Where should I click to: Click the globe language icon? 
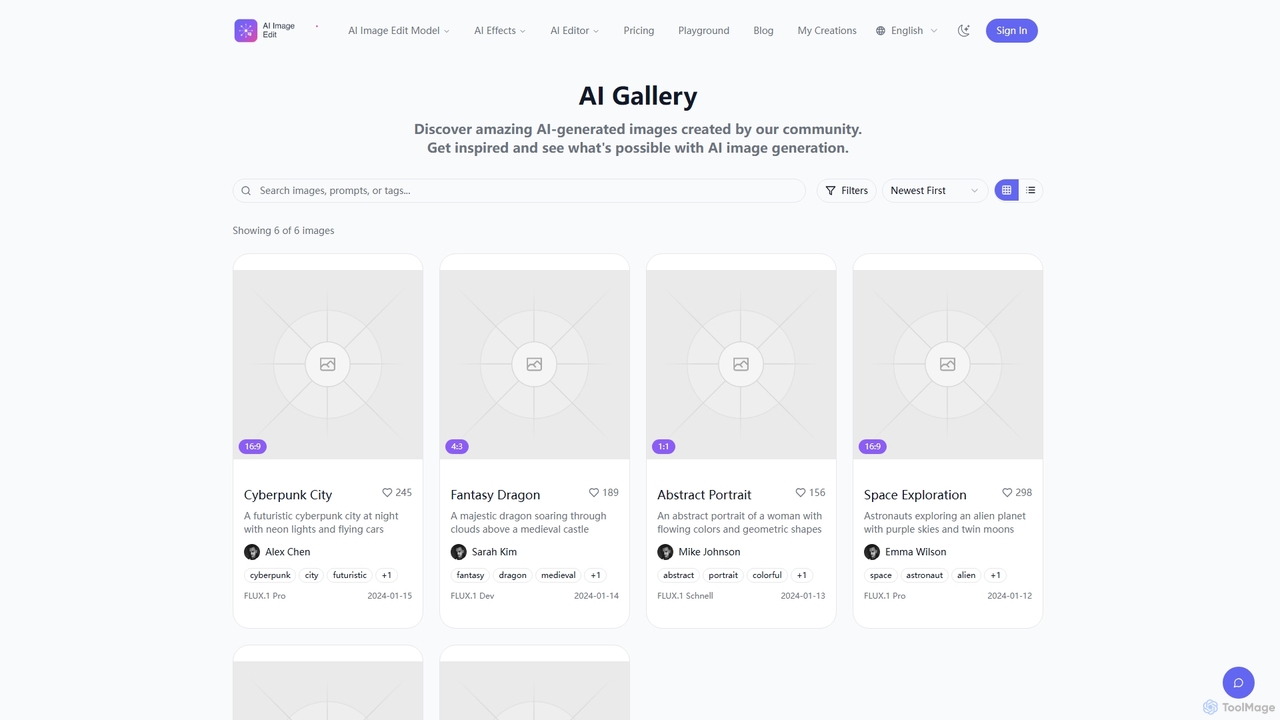pyautogui.click(x=881, y=31)
